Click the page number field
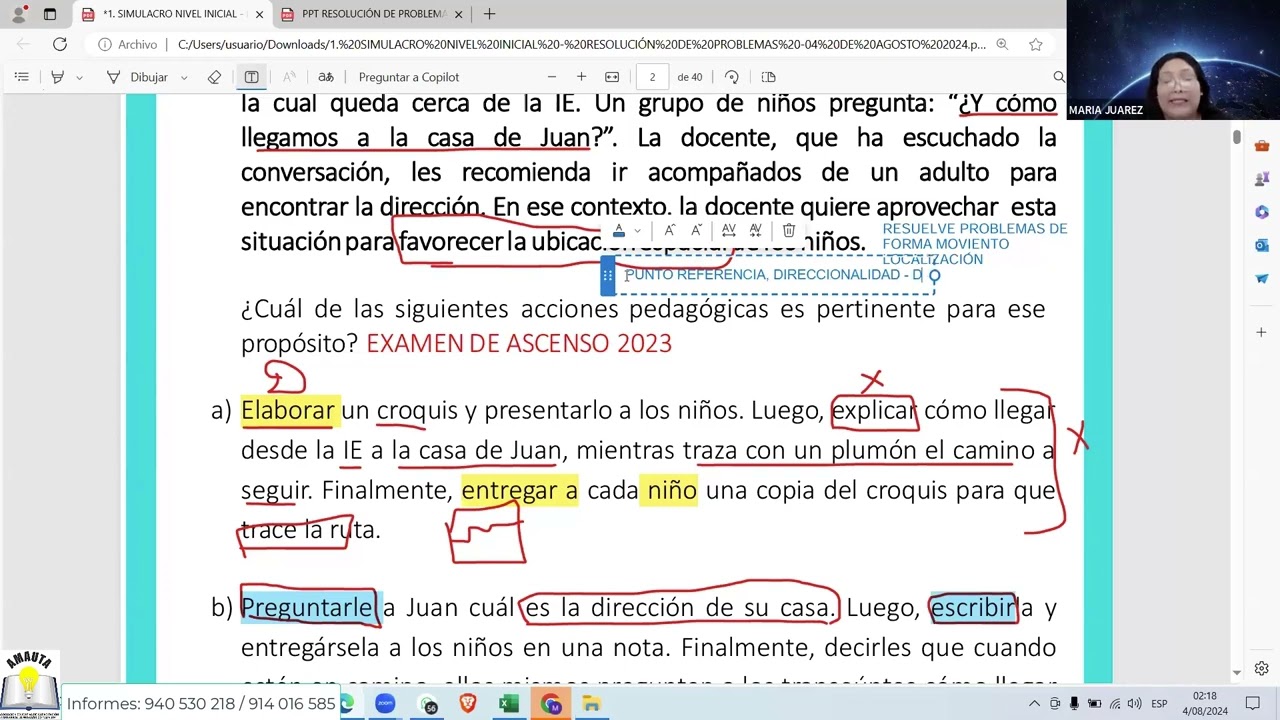This screenshot has height=720, width=1280. [652, 77]
